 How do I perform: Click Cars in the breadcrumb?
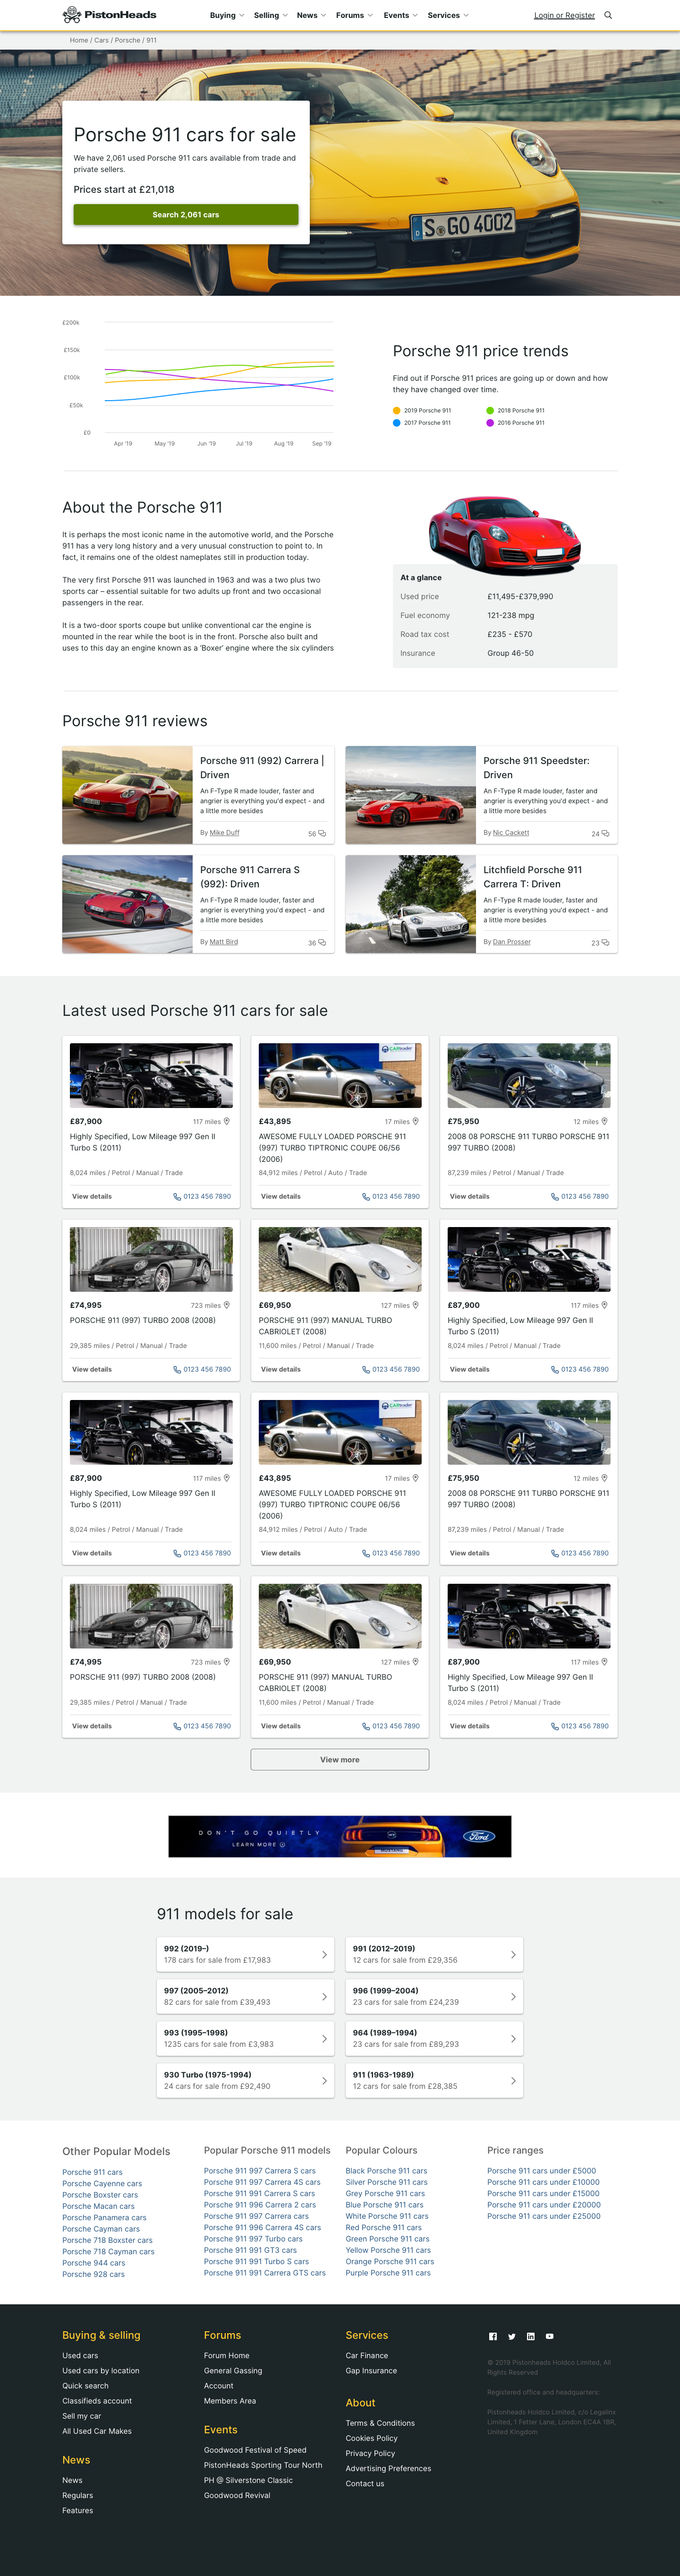pos(101,40)
